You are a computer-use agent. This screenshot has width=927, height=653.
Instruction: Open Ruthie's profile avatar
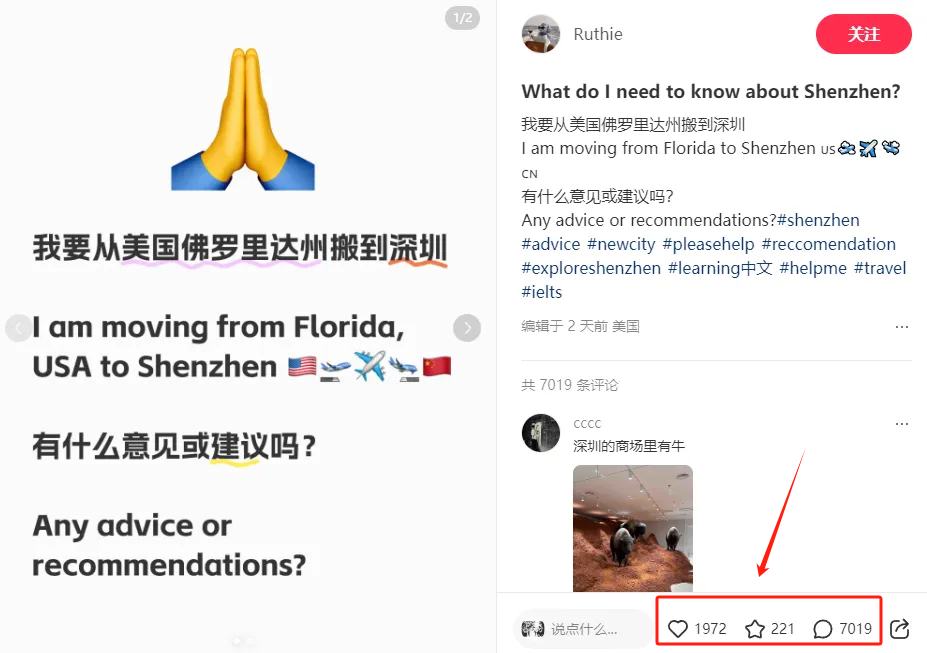coord(540,34)
